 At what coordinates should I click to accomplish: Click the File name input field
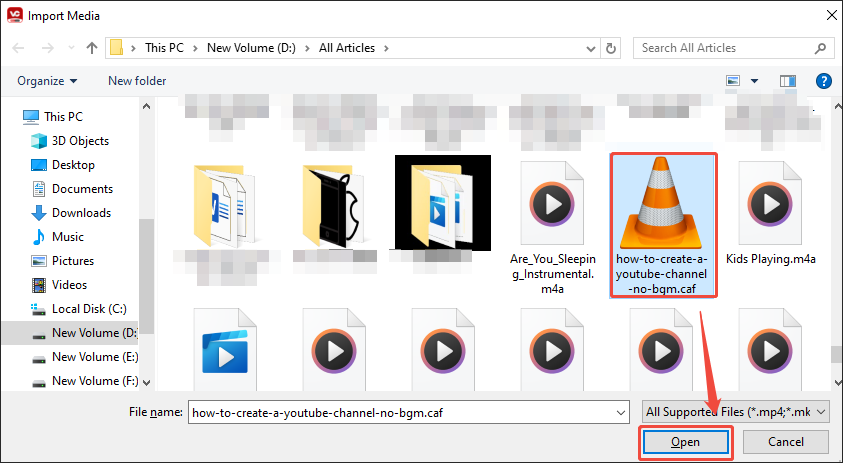click(408, 413)
